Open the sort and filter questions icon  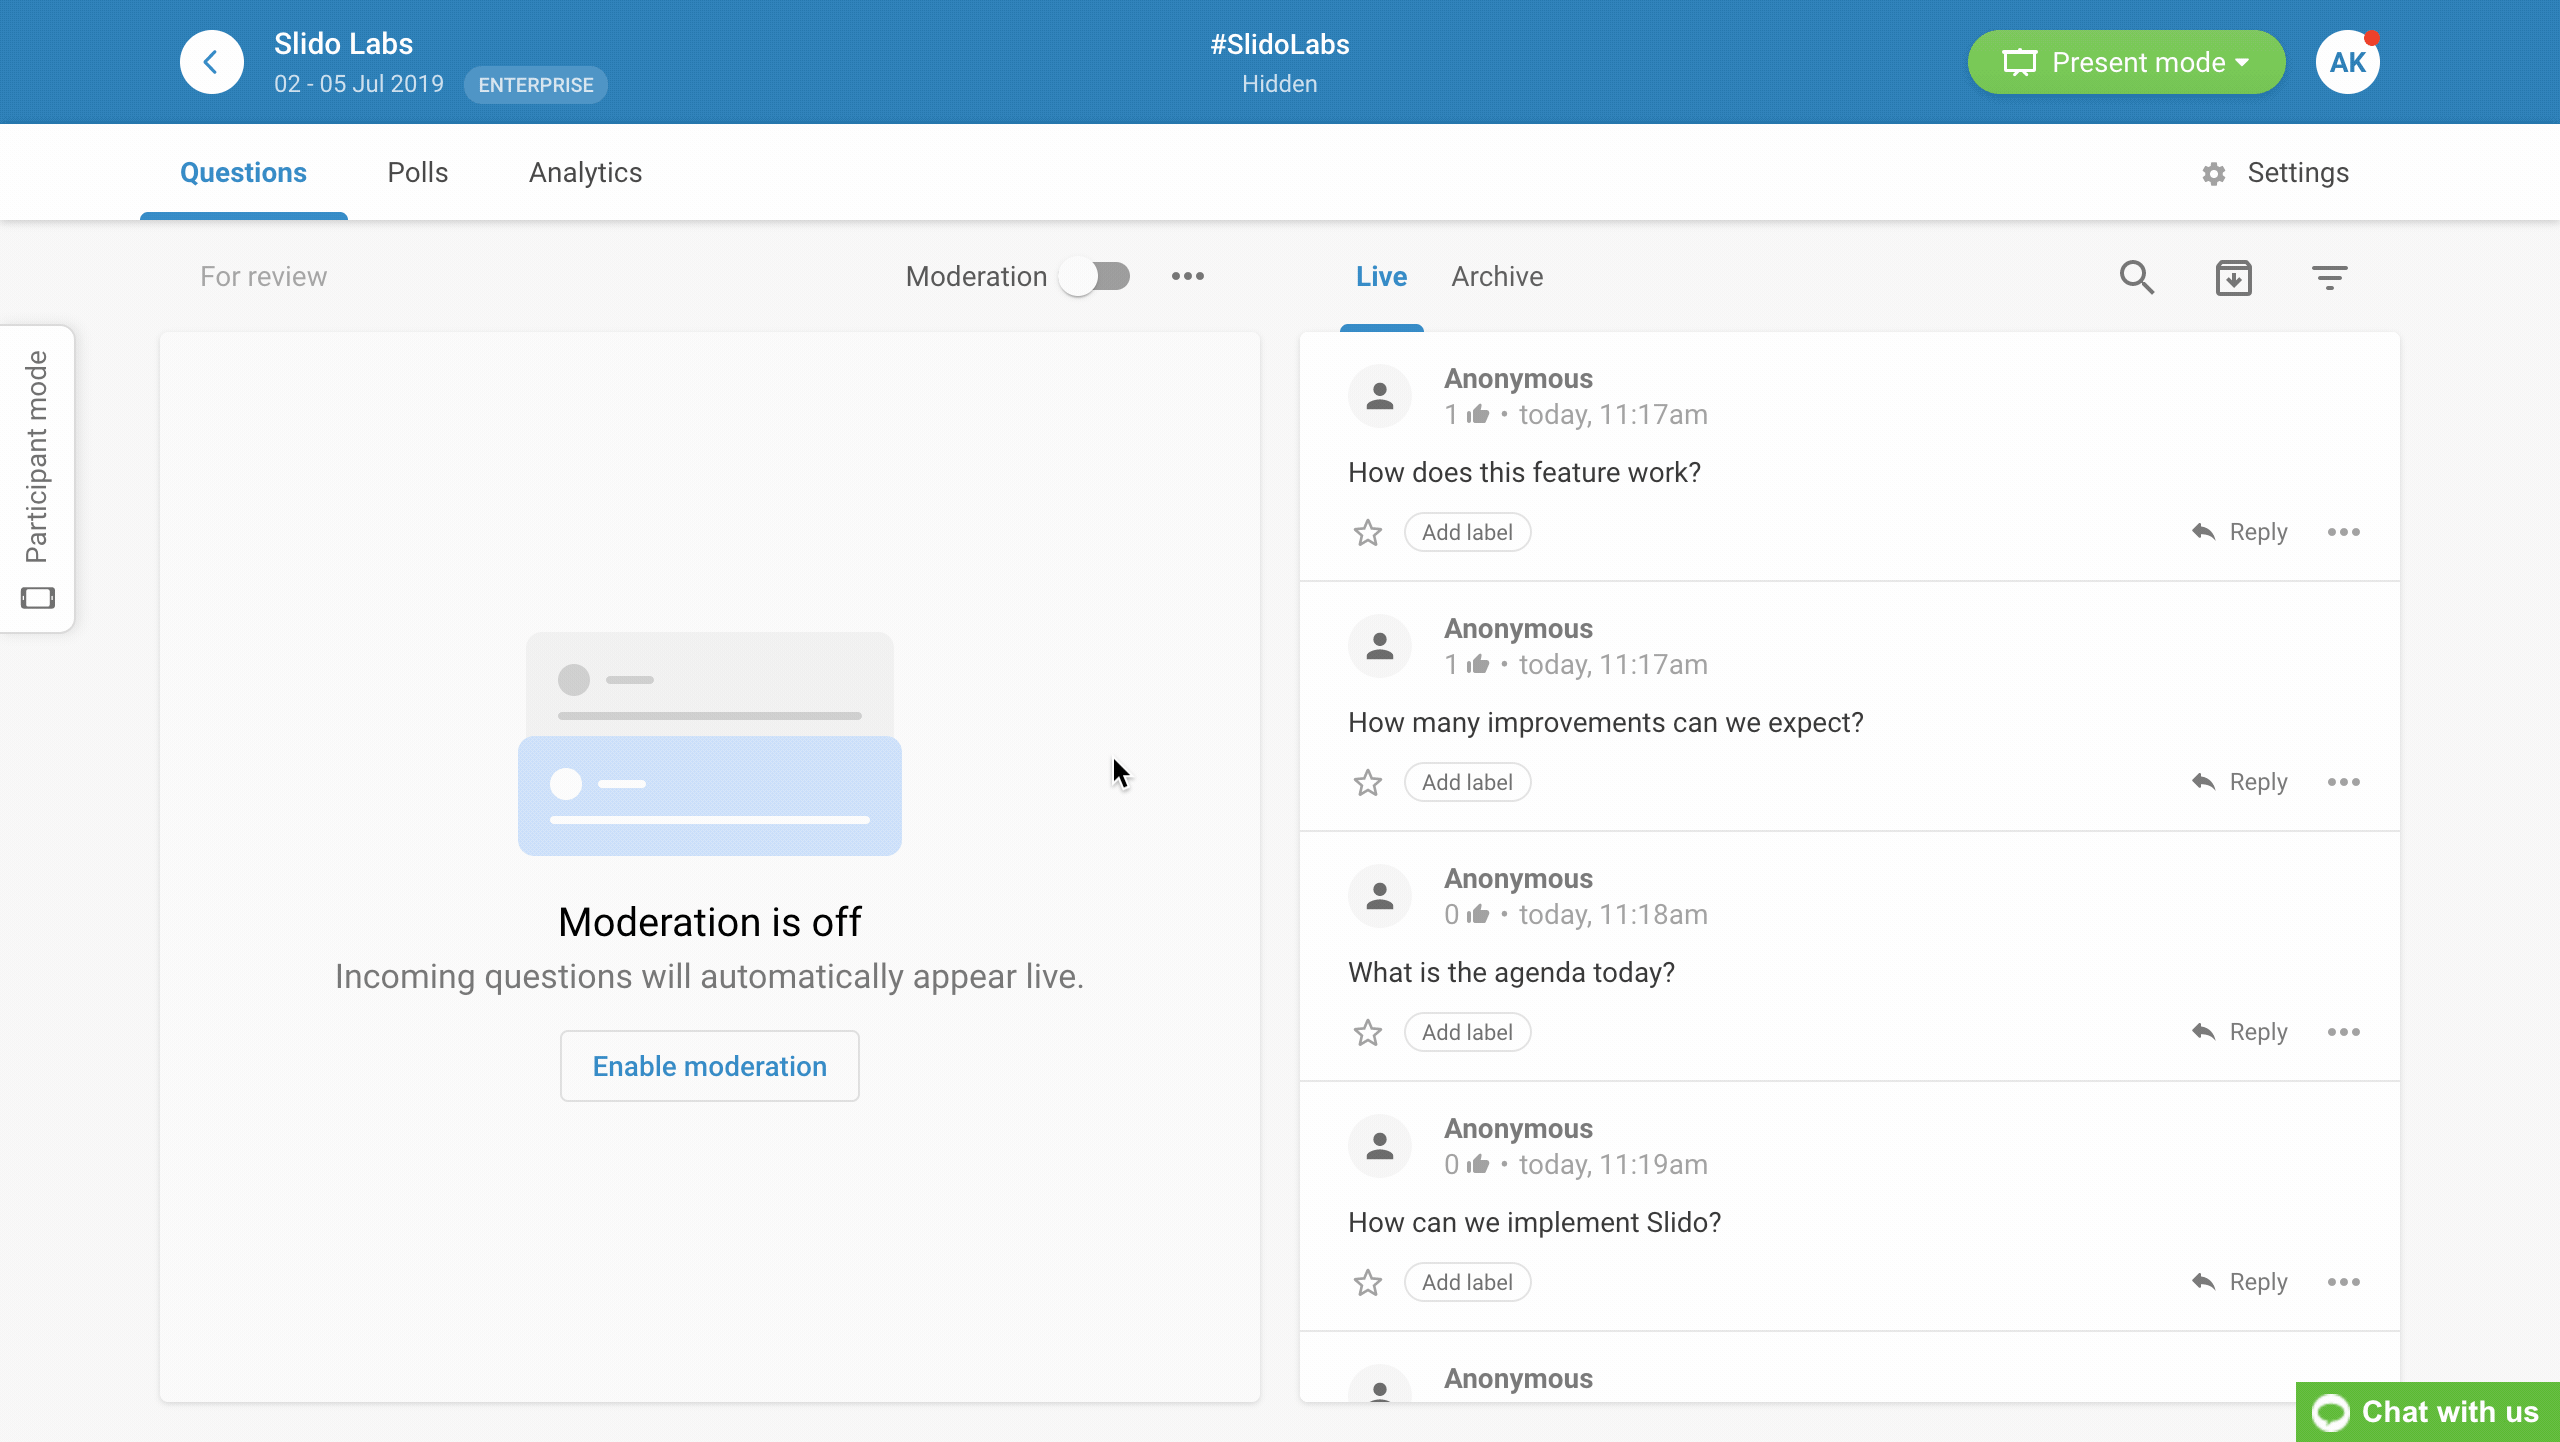coord(2330,277)
